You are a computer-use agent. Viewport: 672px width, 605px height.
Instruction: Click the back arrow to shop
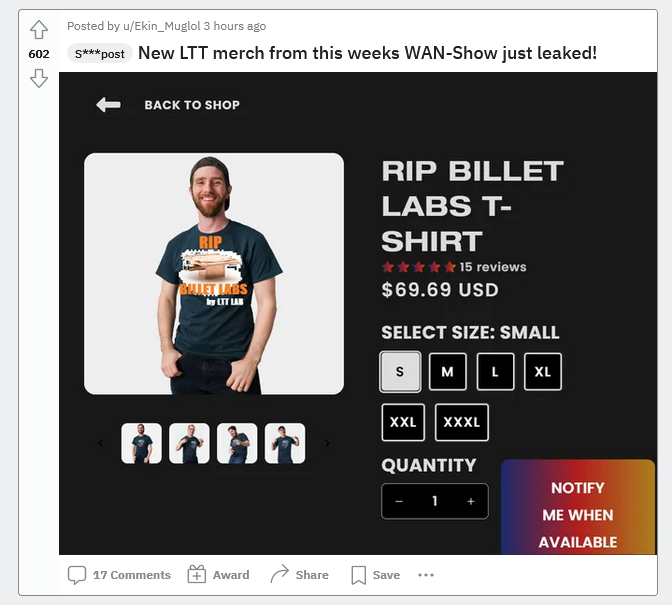coord(108,105)
